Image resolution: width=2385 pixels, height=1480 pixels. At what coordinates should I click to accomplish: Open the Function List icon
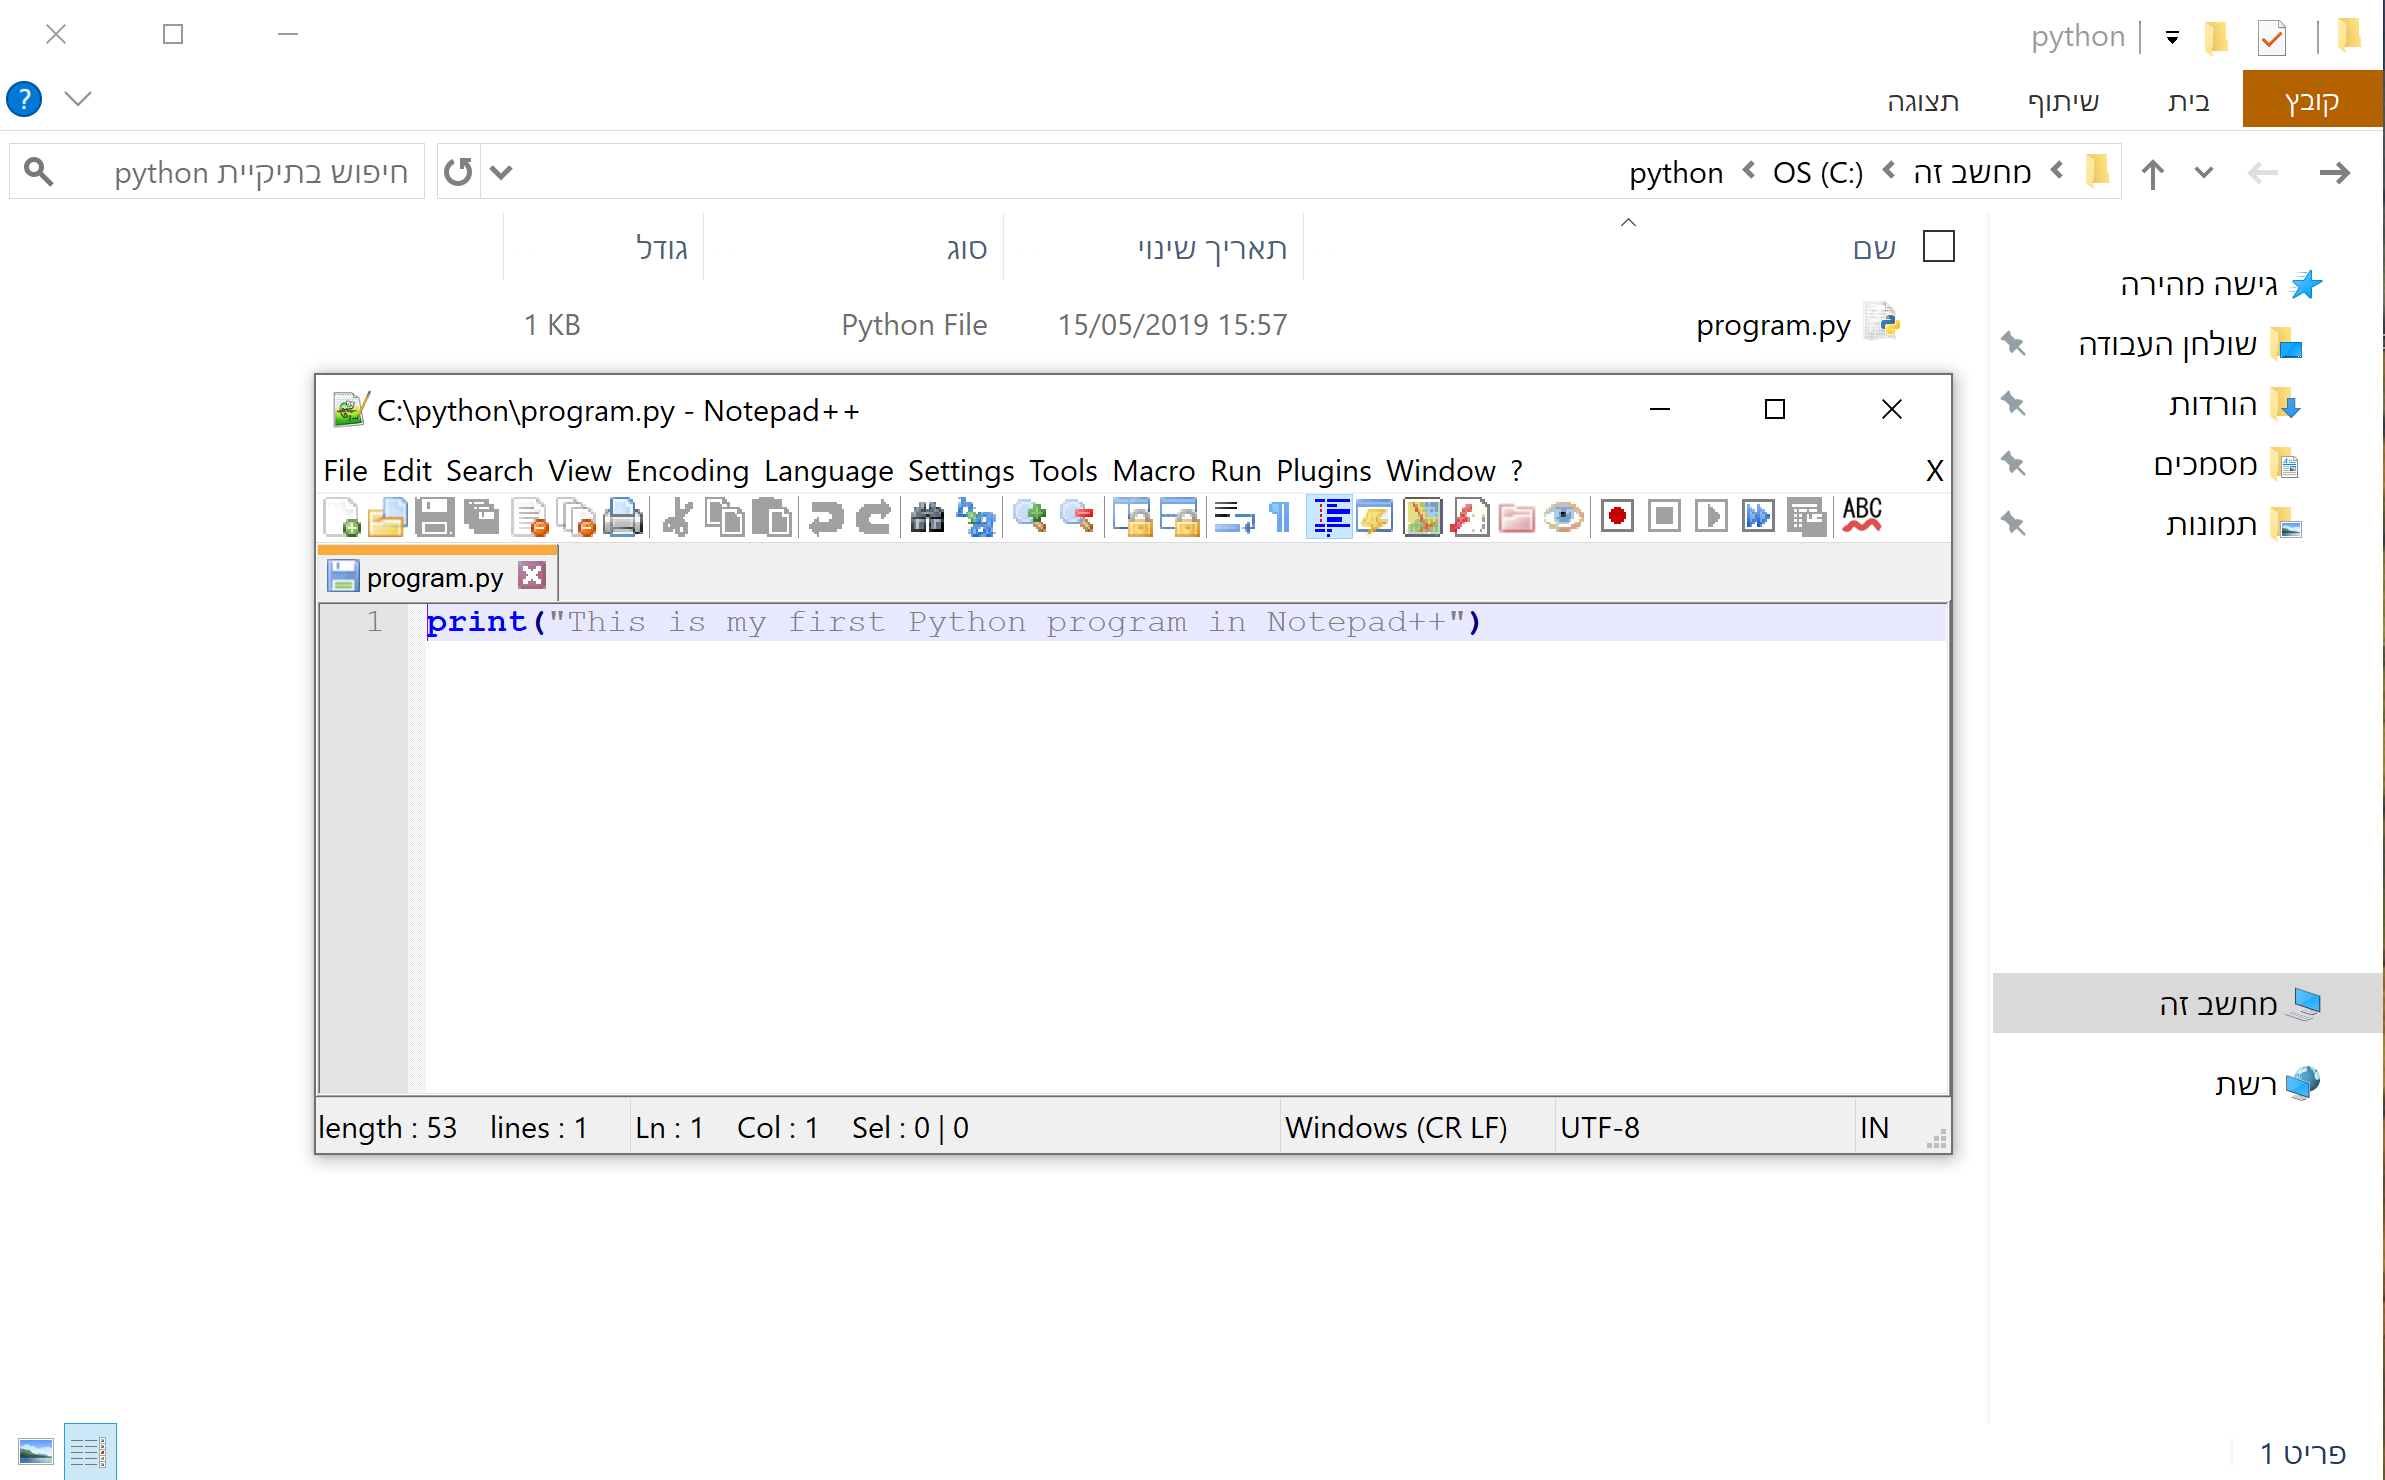coord(1470,517)
